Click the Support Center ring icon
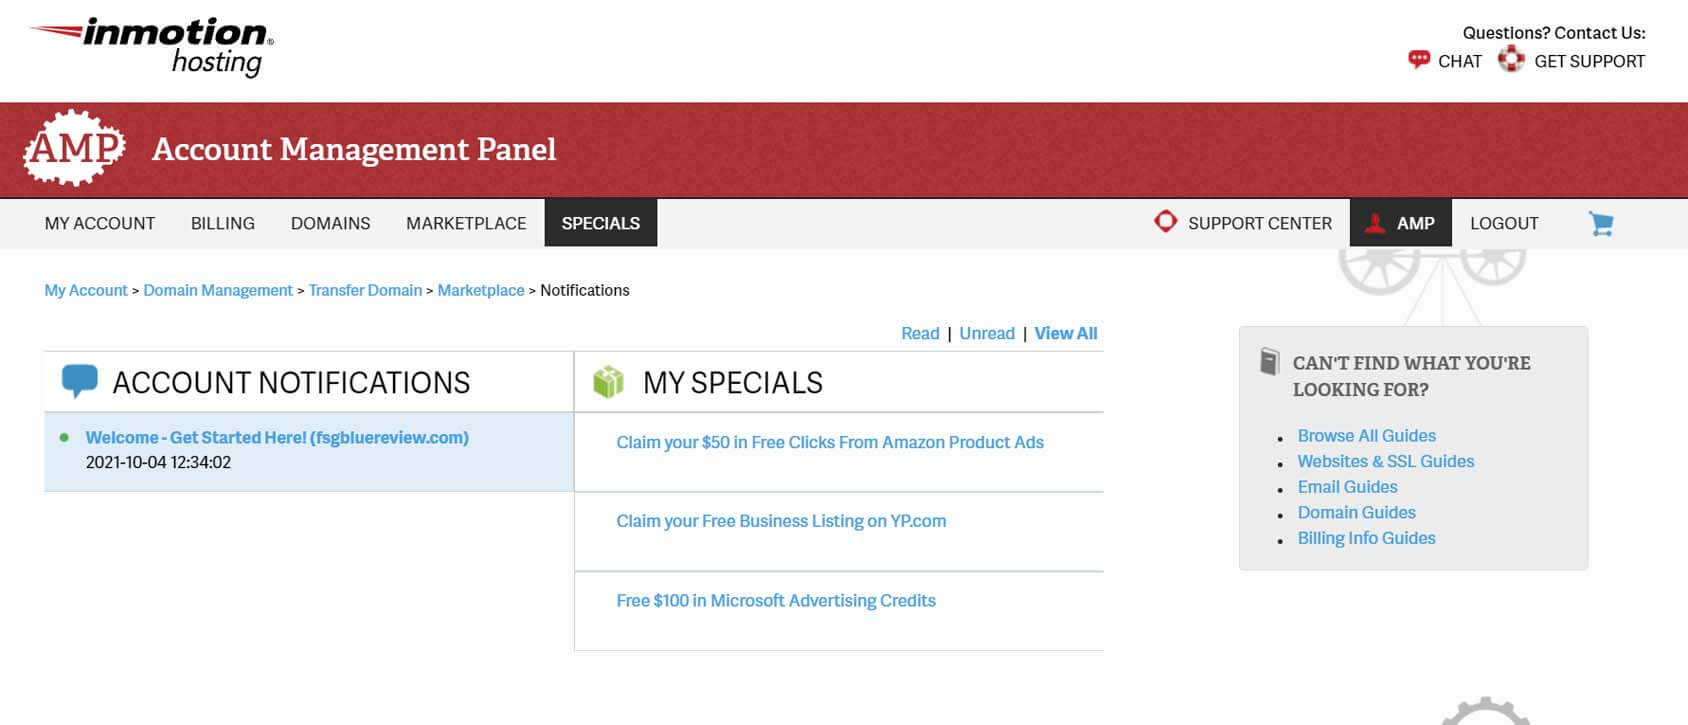This screenshot has height=725, width=1688. tap(1165, 222)
